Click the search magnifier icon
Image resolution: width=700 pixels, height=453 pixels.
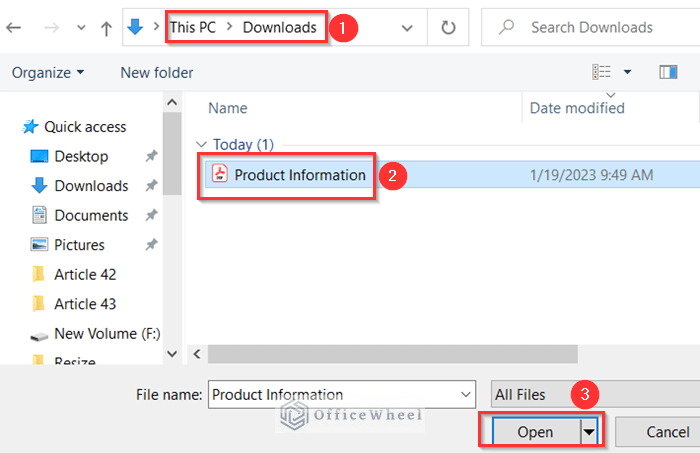506,27
